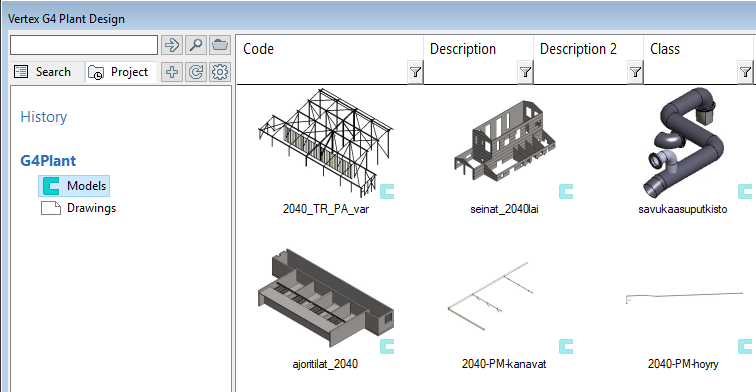Click the plus add icon
Screen dimensions: 756x392
(x=172, y=72)
